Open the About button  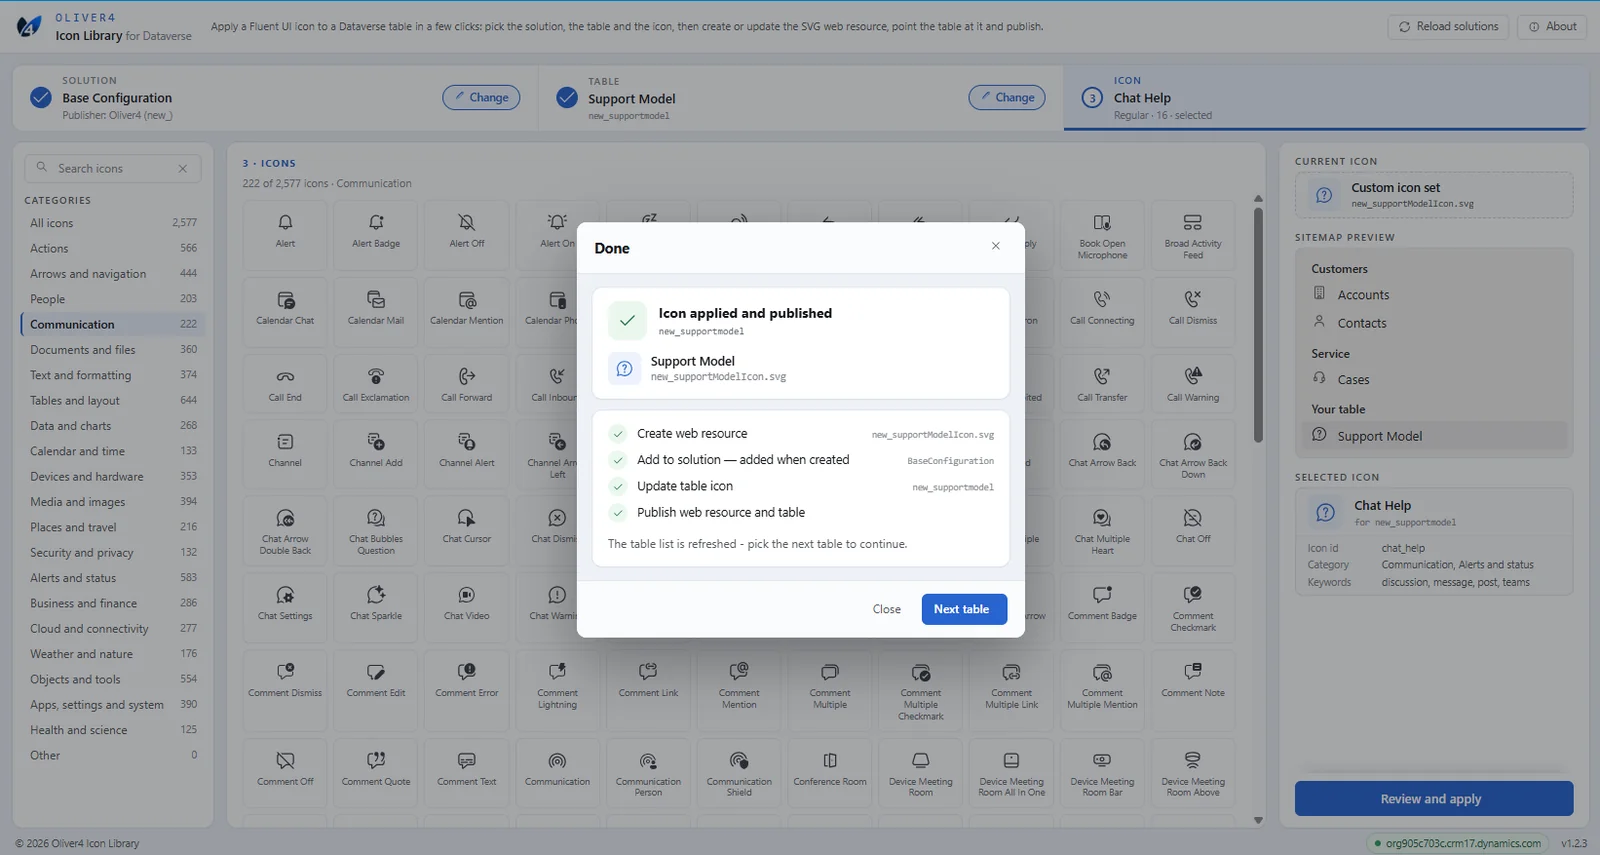click(x=1552, y=27)
